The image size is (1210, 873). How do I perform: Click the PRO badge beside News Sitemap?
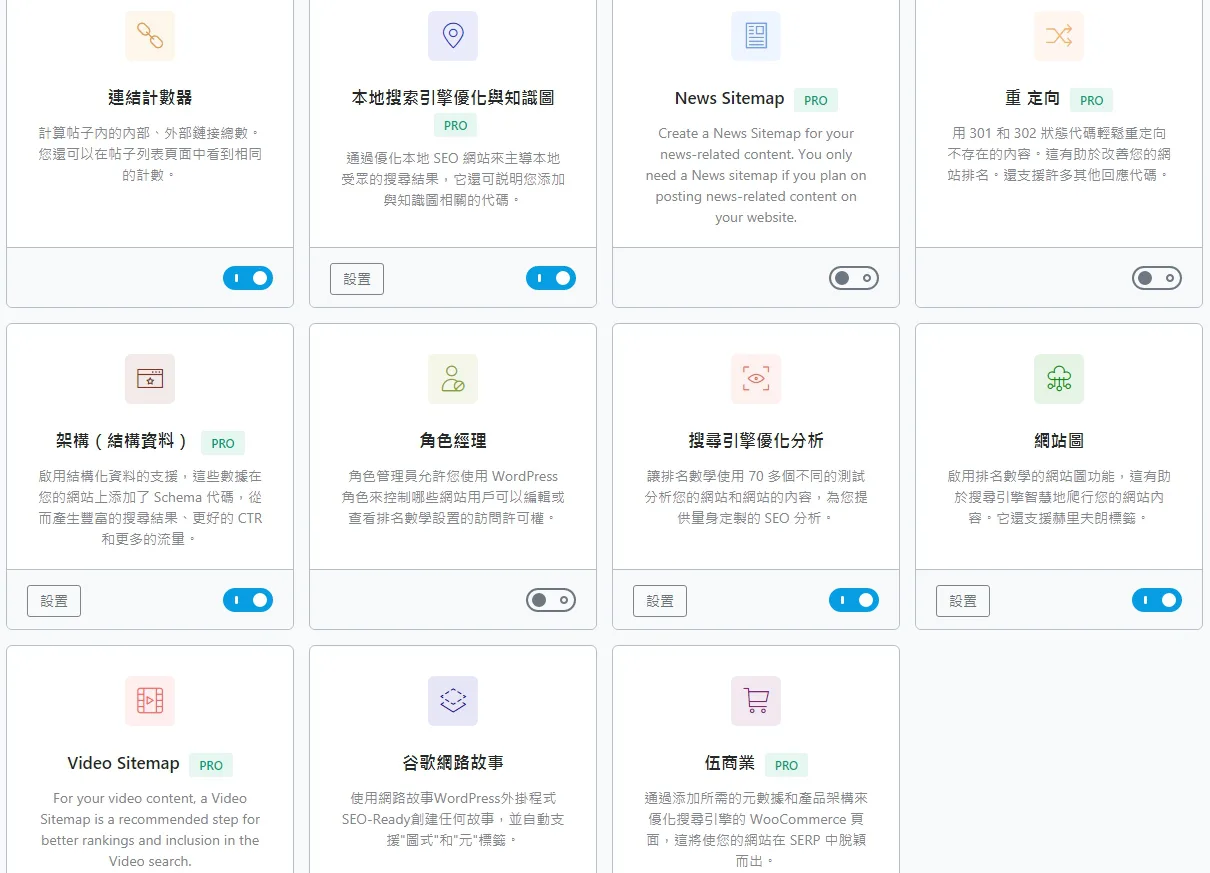coord(816,100)
